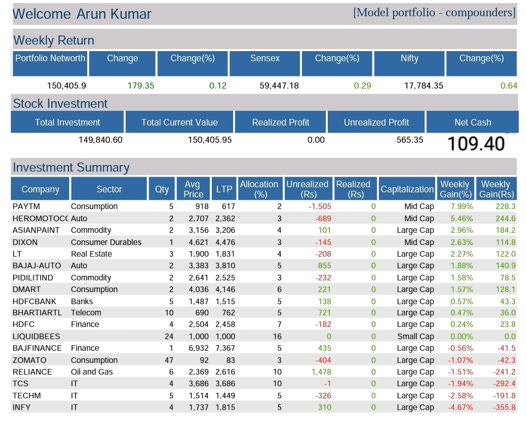Sort table by Capitalization header
The width and height of the screenshot is (527, 431).
coord(407,189)
